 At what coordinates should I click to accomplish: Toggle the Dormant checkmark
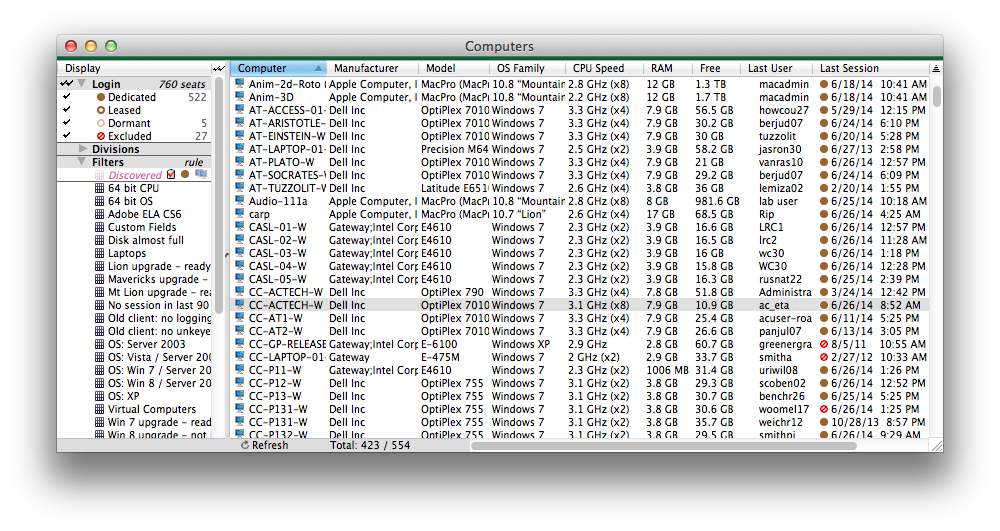point(67,122)
